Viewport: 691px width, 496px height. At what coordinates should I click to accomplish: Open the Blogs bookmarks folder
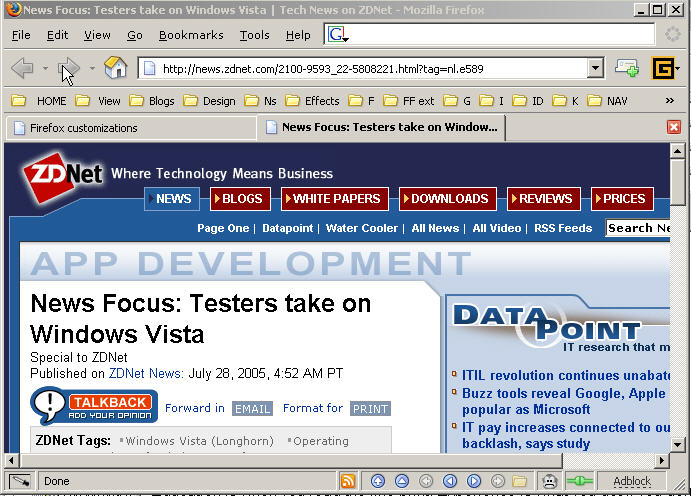pyautogui.click(x=152, y=101)
